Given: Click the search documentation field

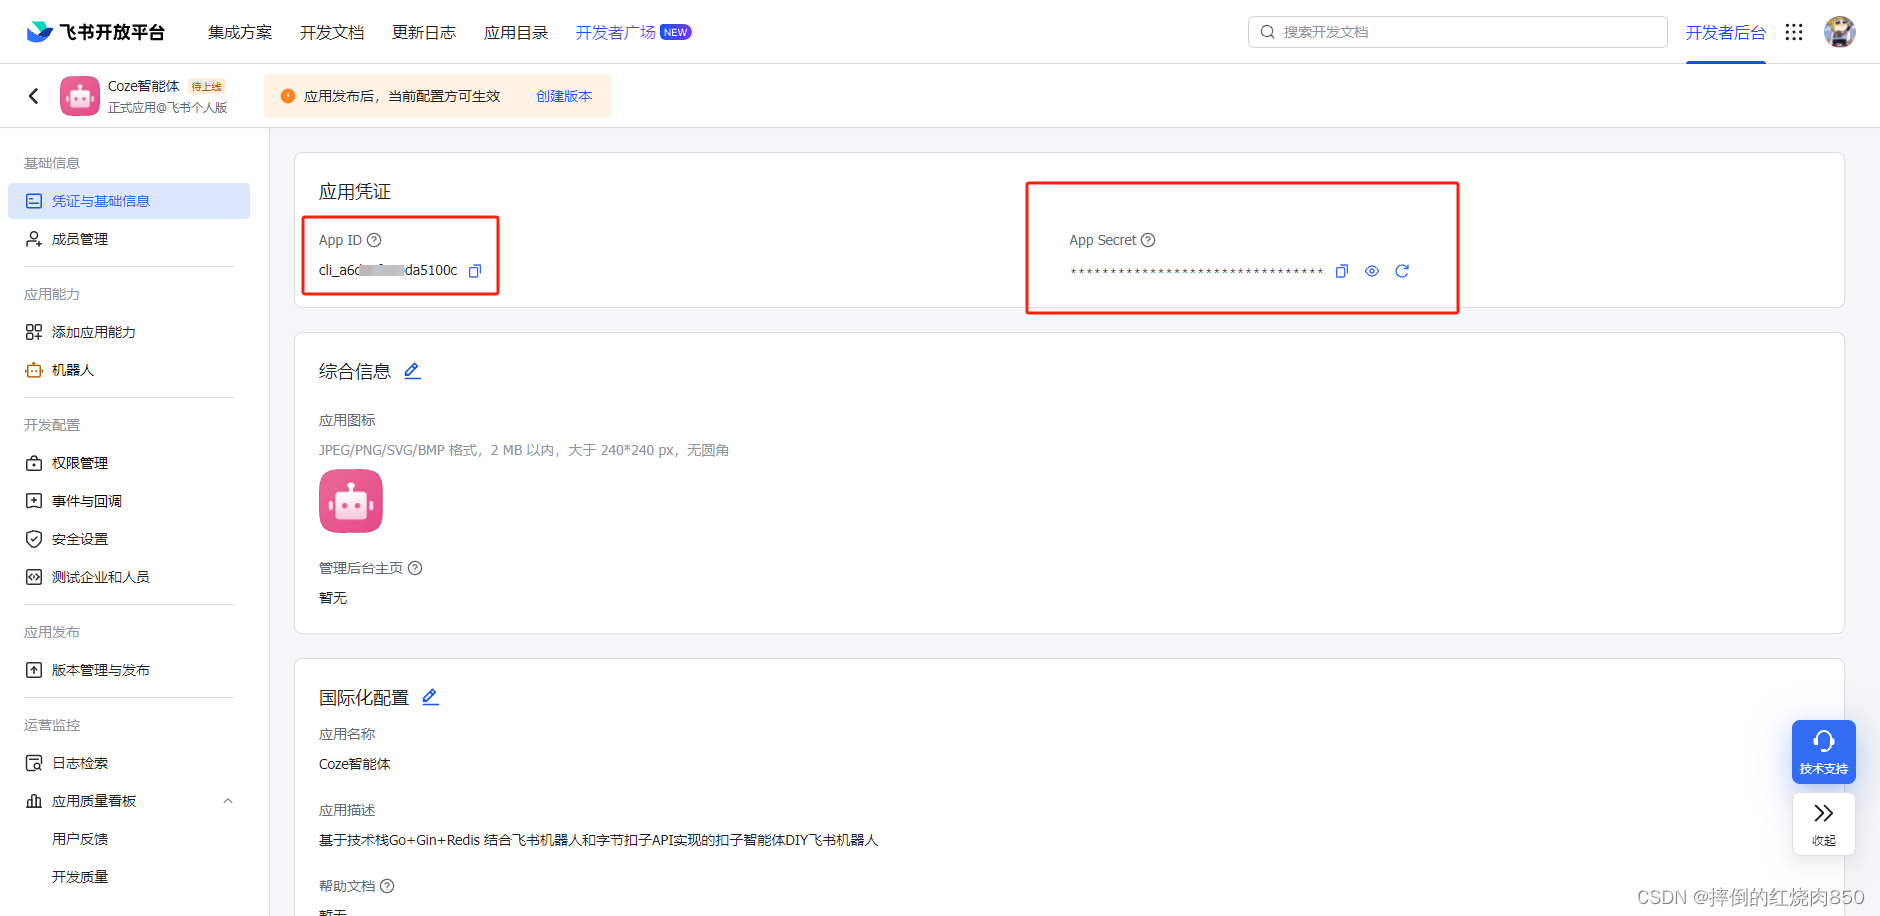Looking at the screenshot, I should (1457, 32).
